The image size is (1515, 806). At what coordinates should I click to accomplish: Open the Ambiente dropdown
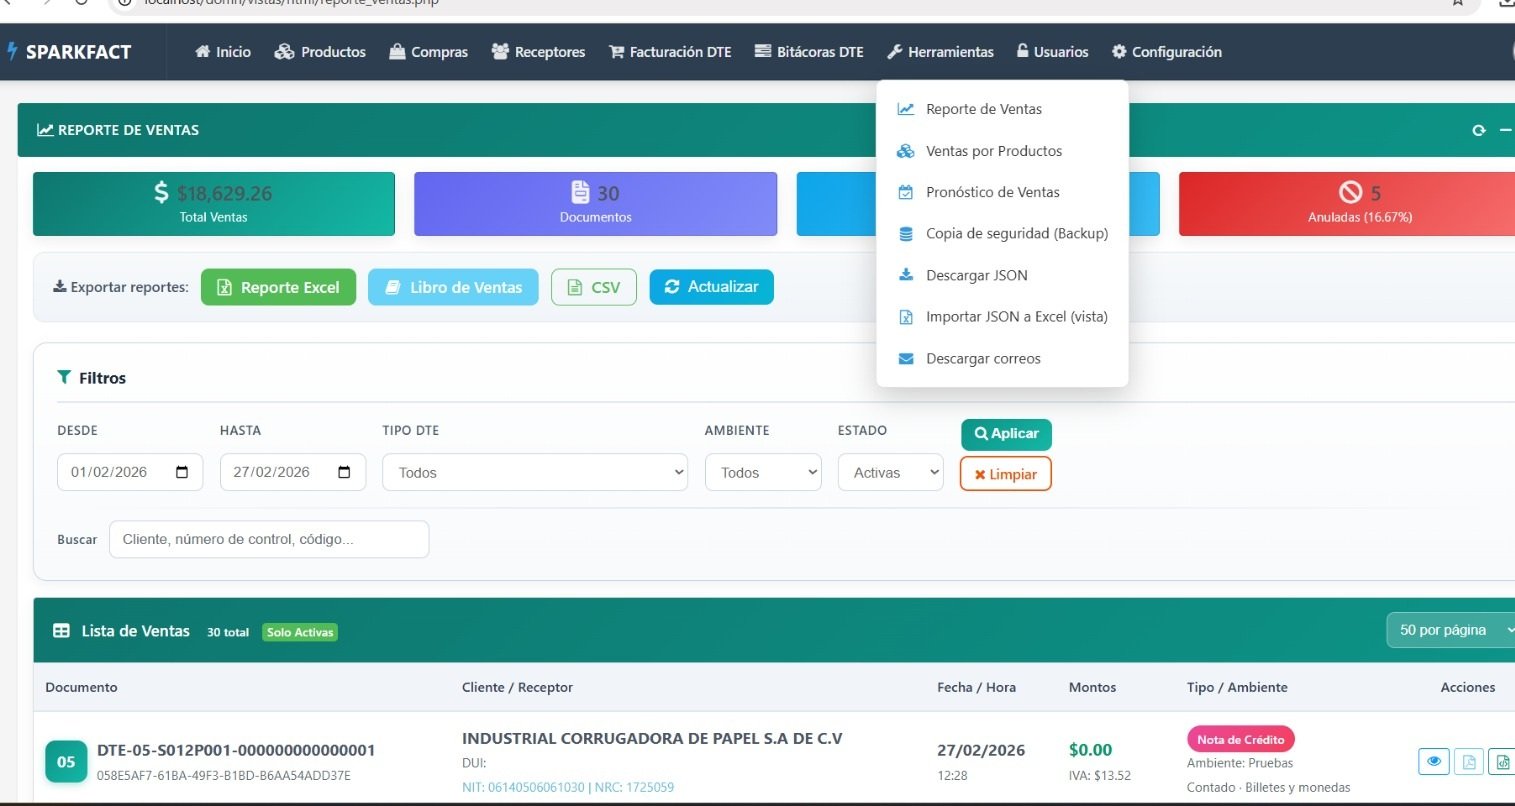[763, 473]
